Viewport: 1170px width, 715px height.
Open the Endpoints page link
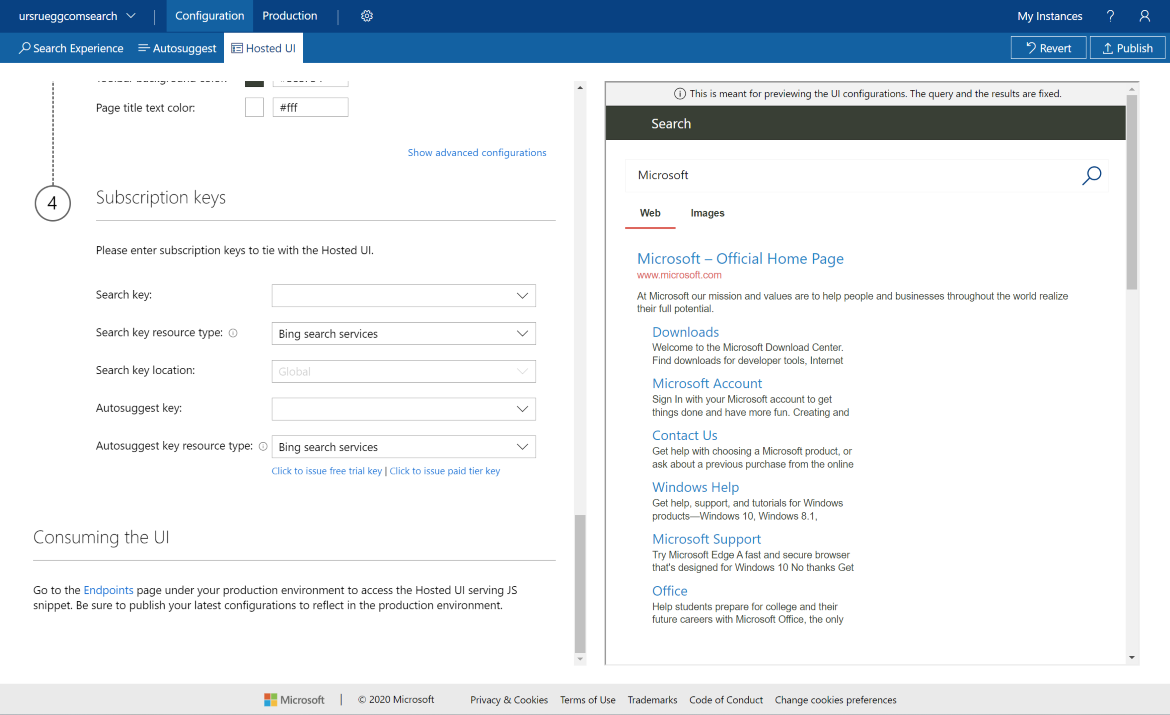pos(108,590)
